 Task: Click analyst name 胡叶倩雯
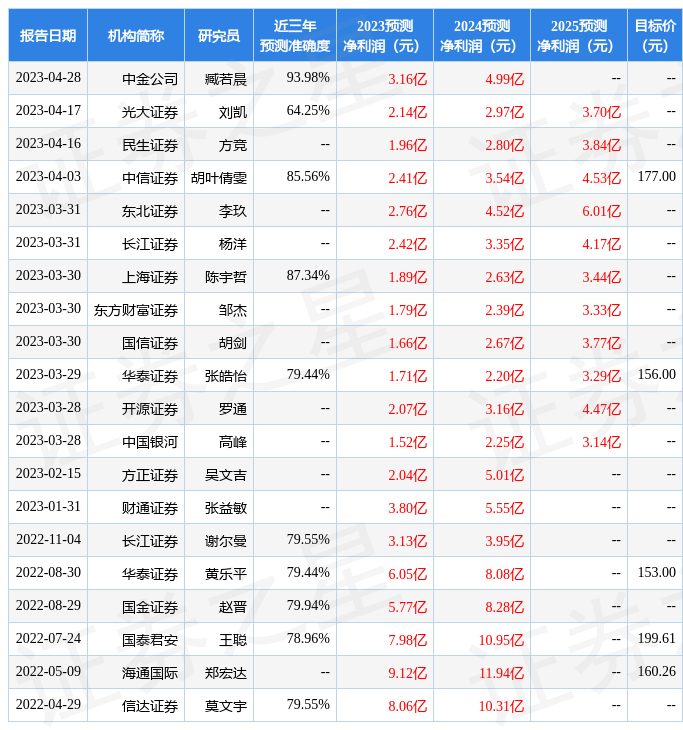[219, 178]
